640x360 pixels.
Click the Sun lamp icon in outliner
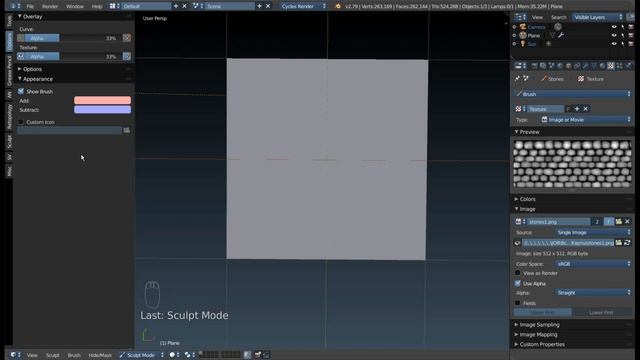pos(523,44)
